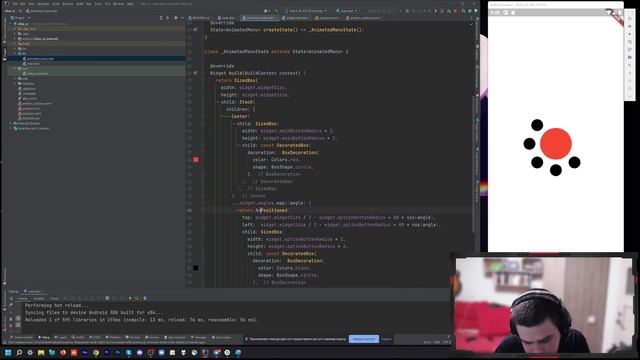Image resolution: width=640 pixels, height=360 pixels.
Task: Open the Project view dropdown
Action: 20,18
